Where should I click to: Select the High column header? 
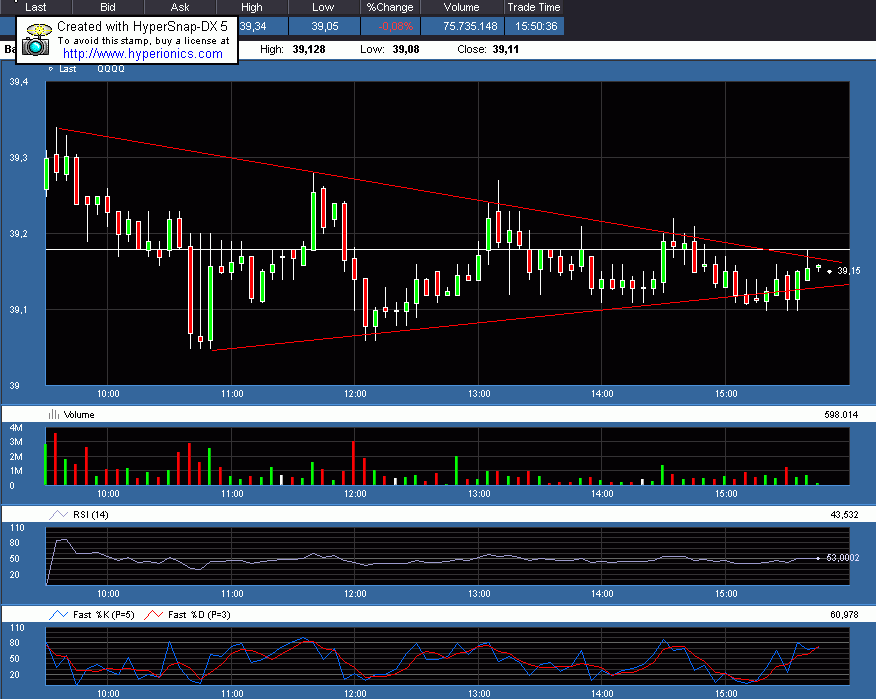251,7
